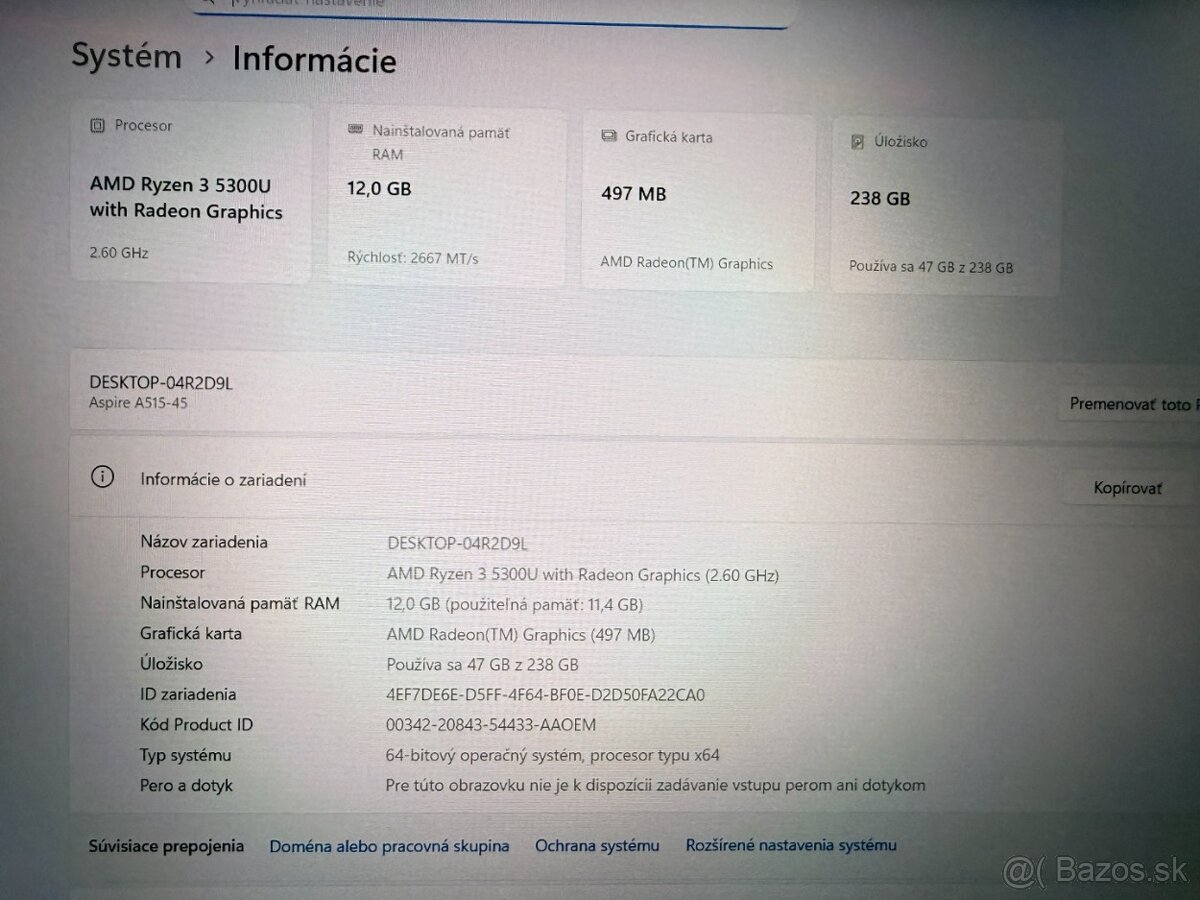Open the Úložisko storage card
This screenshot has height=900, width=1200.
point(945,207)
